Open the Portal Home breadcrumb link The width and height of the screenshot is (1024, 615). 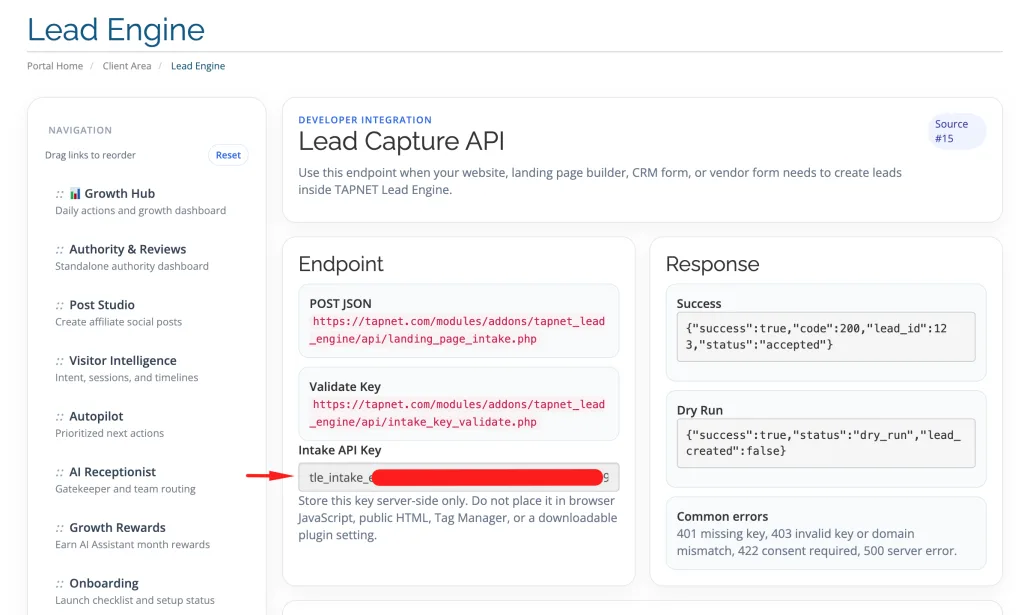point(55,66)
